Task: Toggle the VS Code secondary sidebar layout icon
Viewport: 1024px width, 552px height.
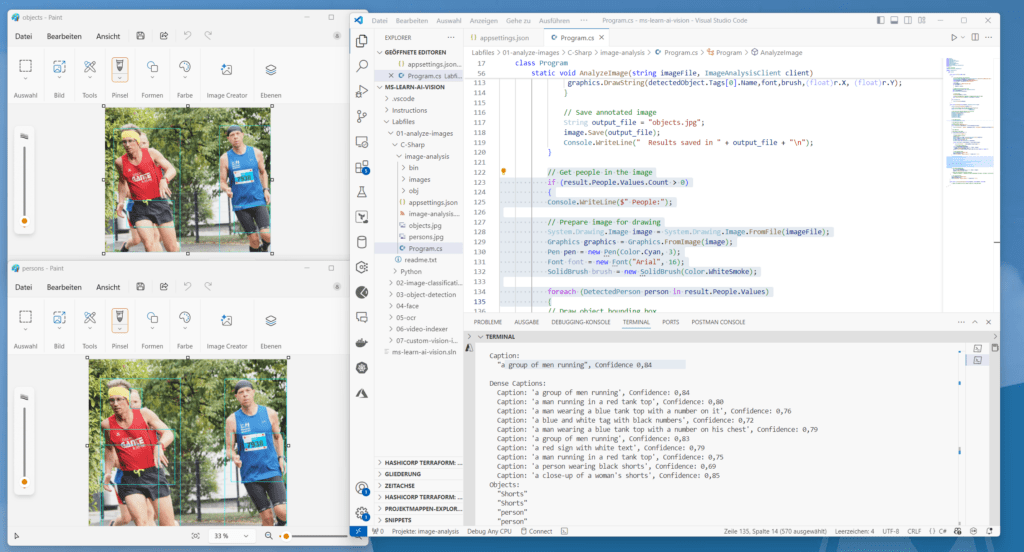Action: click(908, 20)
